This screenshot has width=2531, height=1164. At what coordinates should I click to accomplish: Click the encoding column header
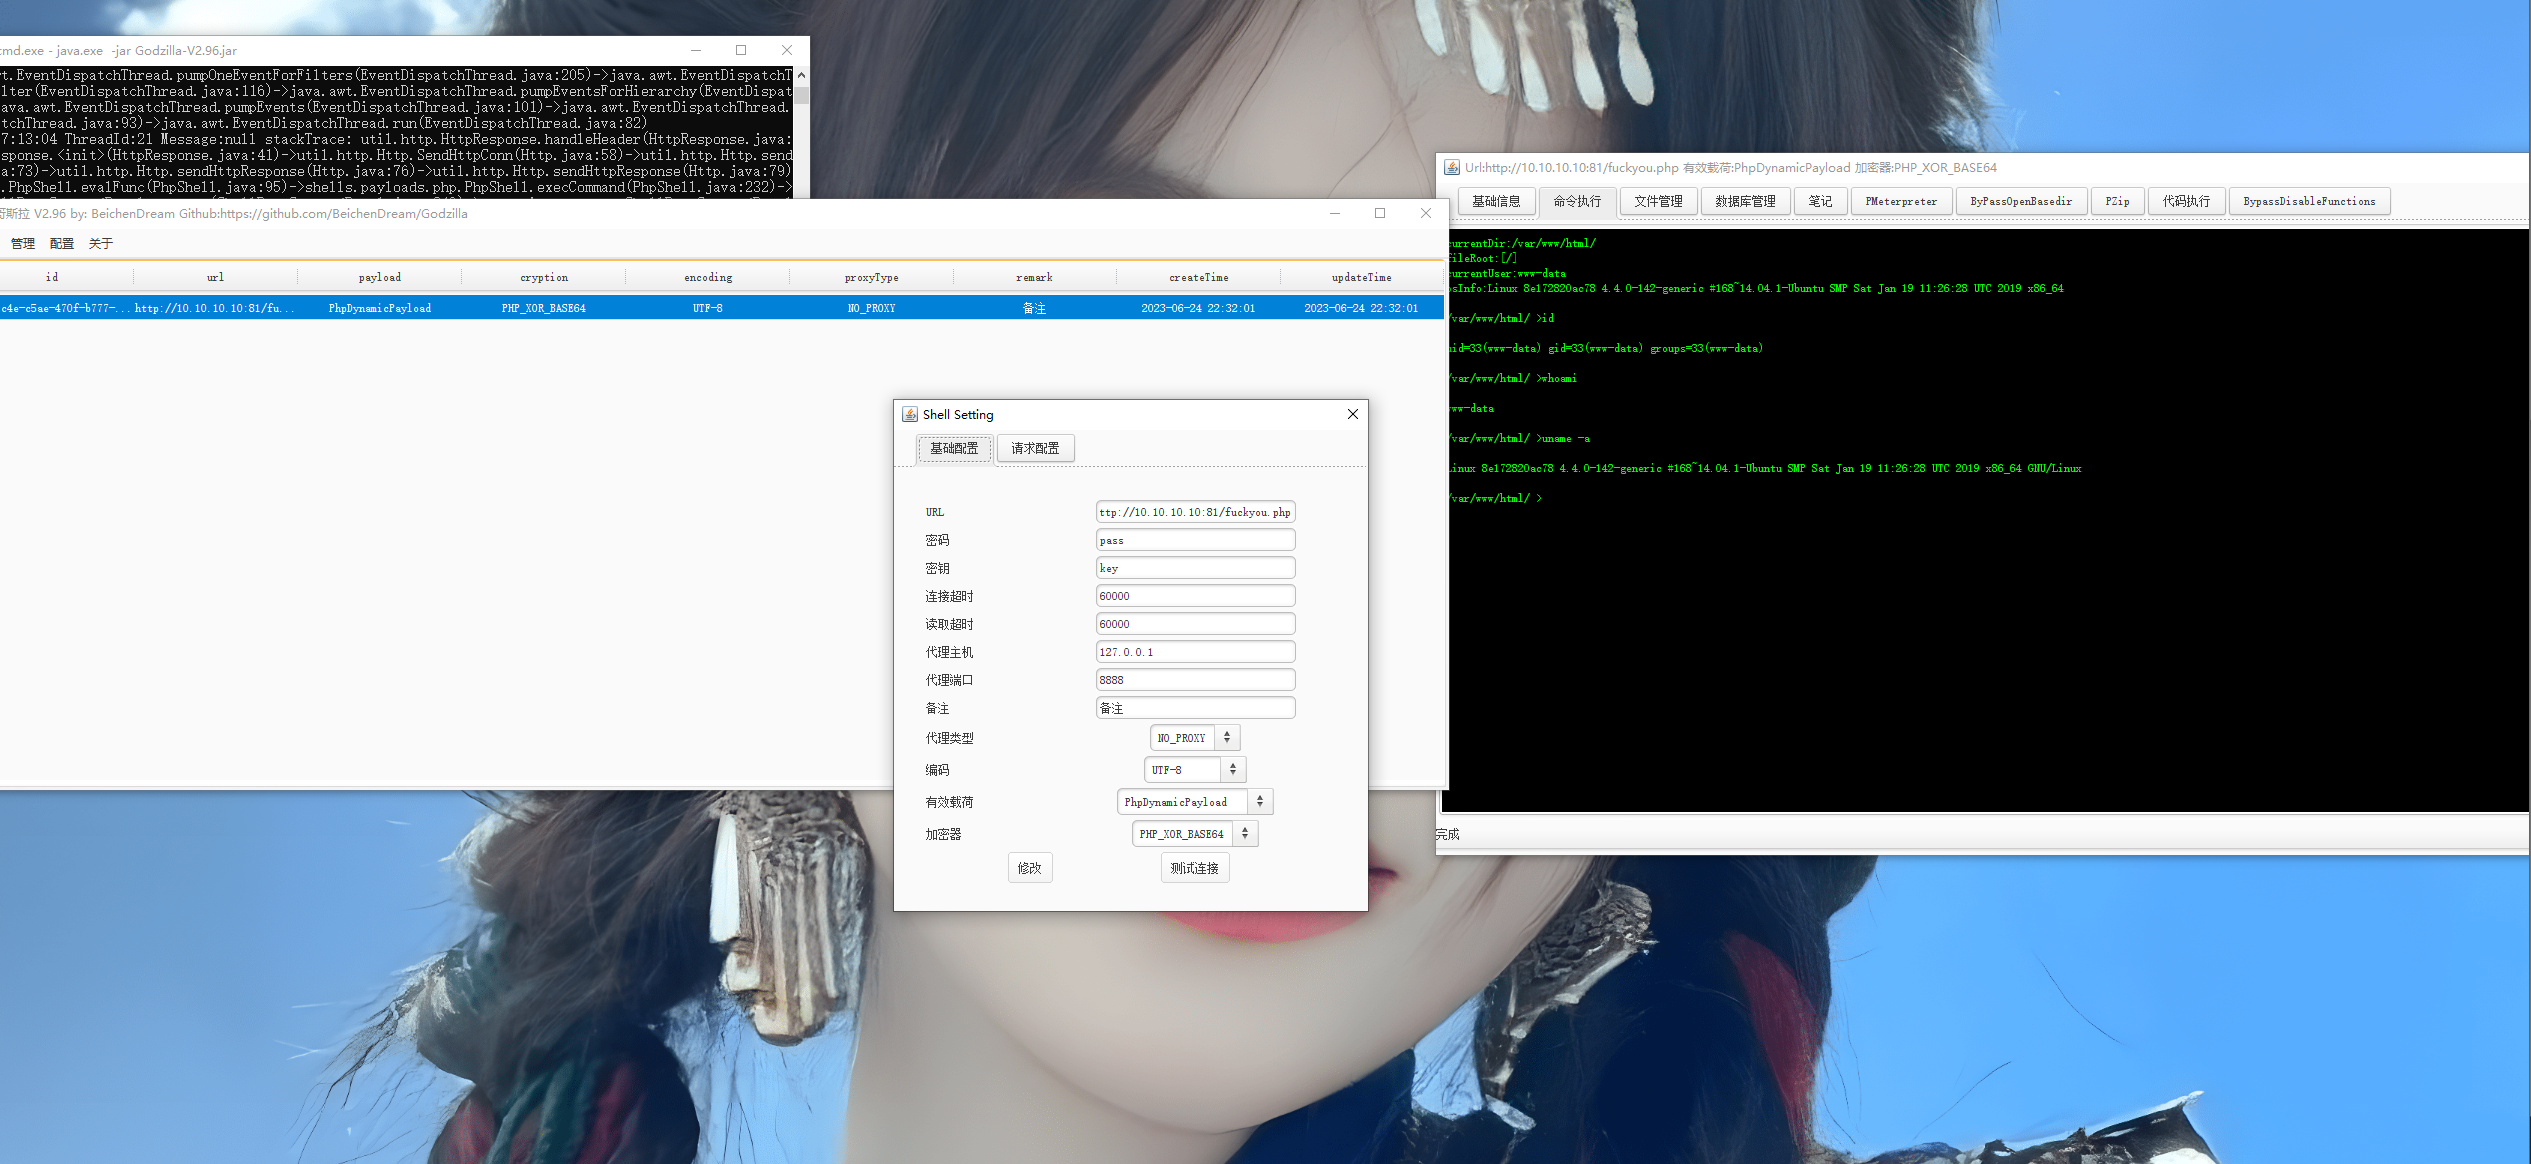(x=708, y=277)
